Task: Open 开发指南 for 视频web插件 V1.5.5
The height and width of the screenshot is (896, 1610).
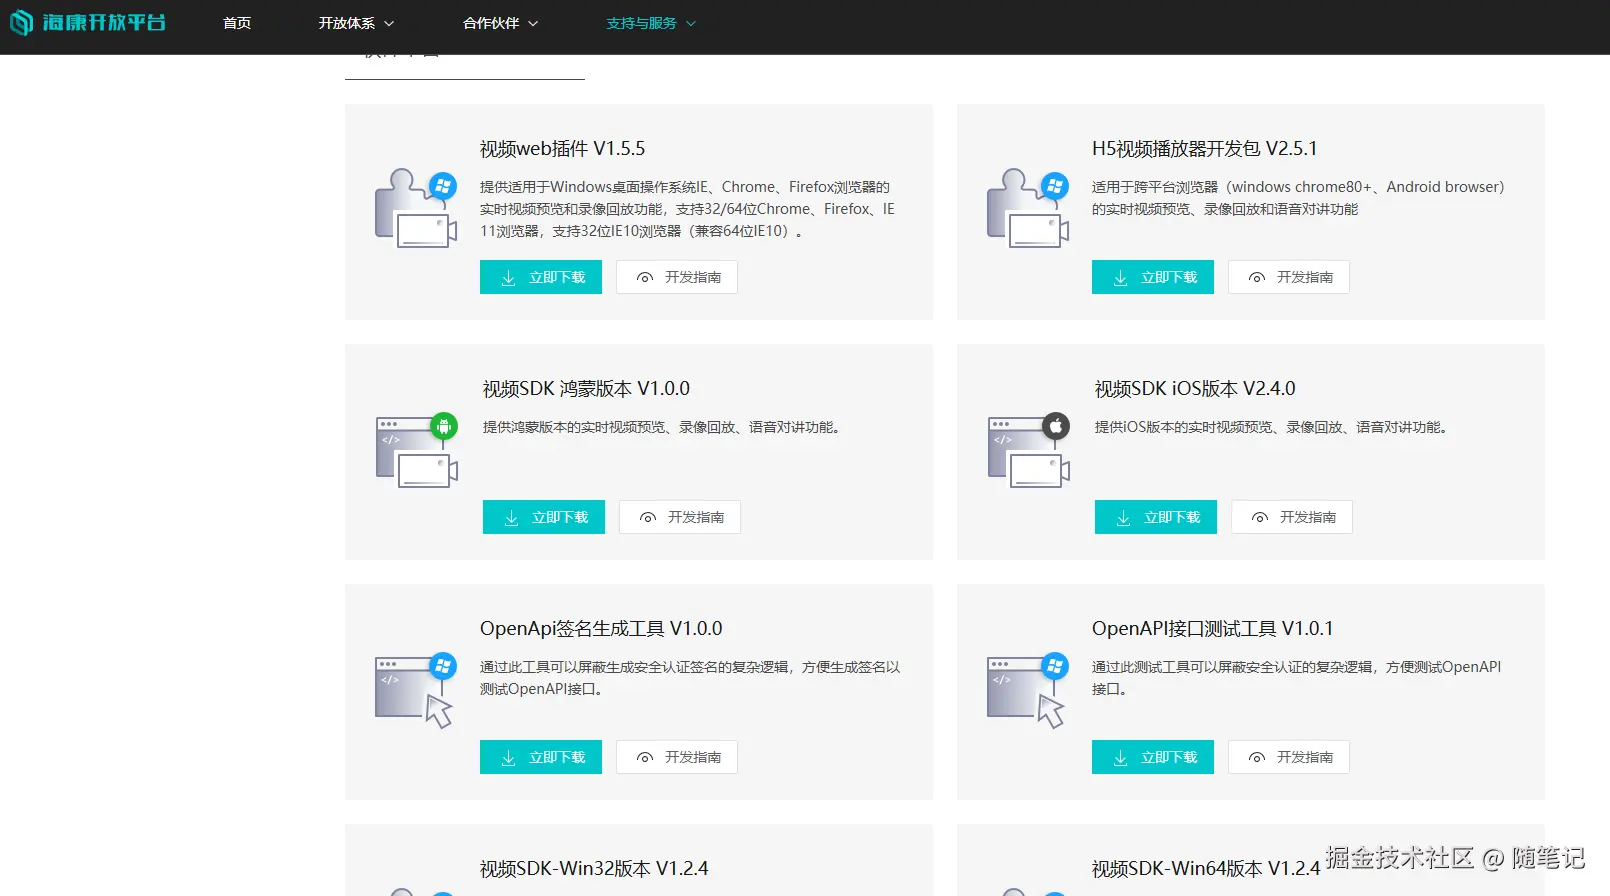Action: coord(677,277)
